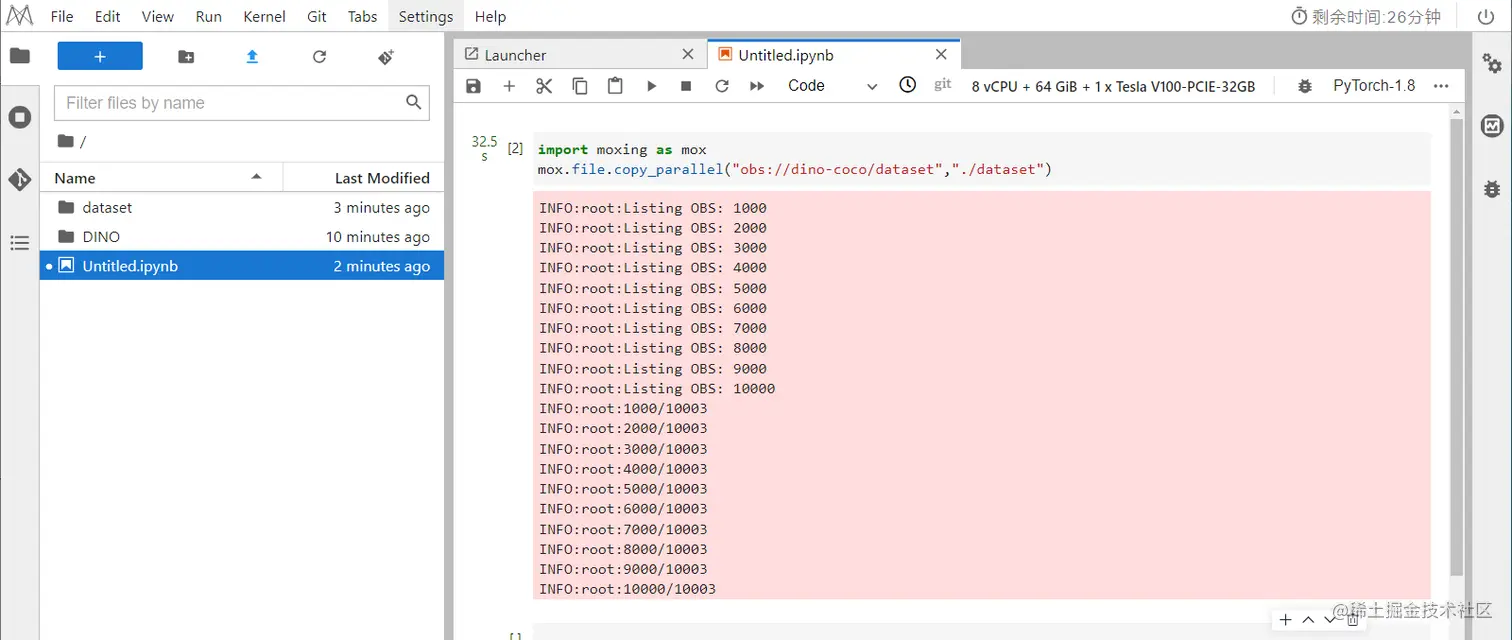Open the File Browser sidebar panel
The height and width of the screenshot is (640, 1512).
click(x=19, y=56)
